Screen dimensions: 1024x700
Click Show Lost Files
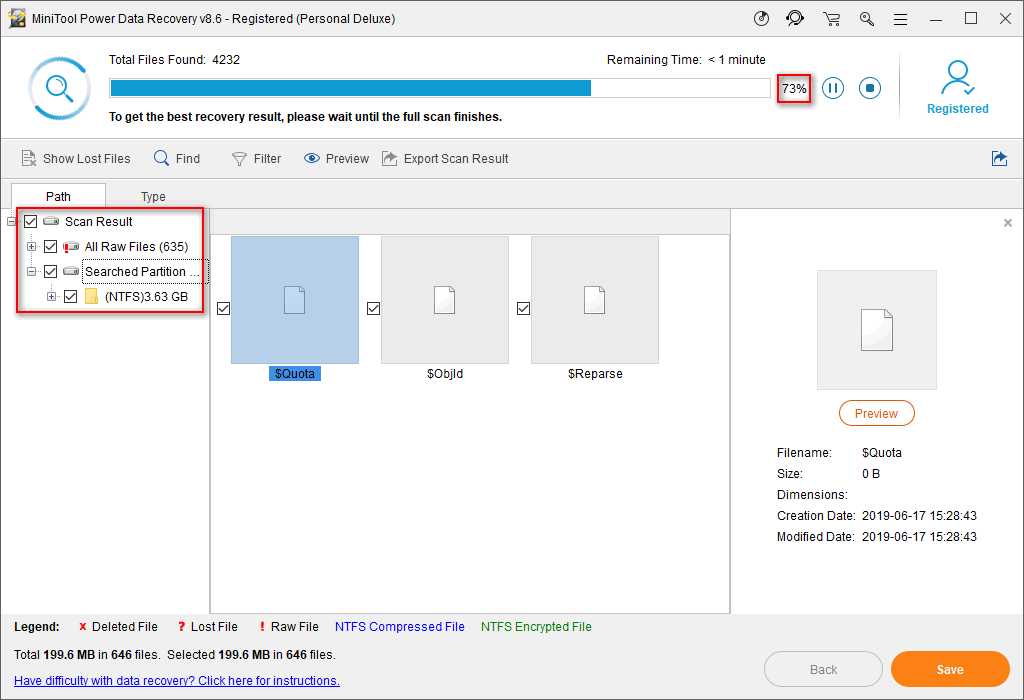pos(76,159)
